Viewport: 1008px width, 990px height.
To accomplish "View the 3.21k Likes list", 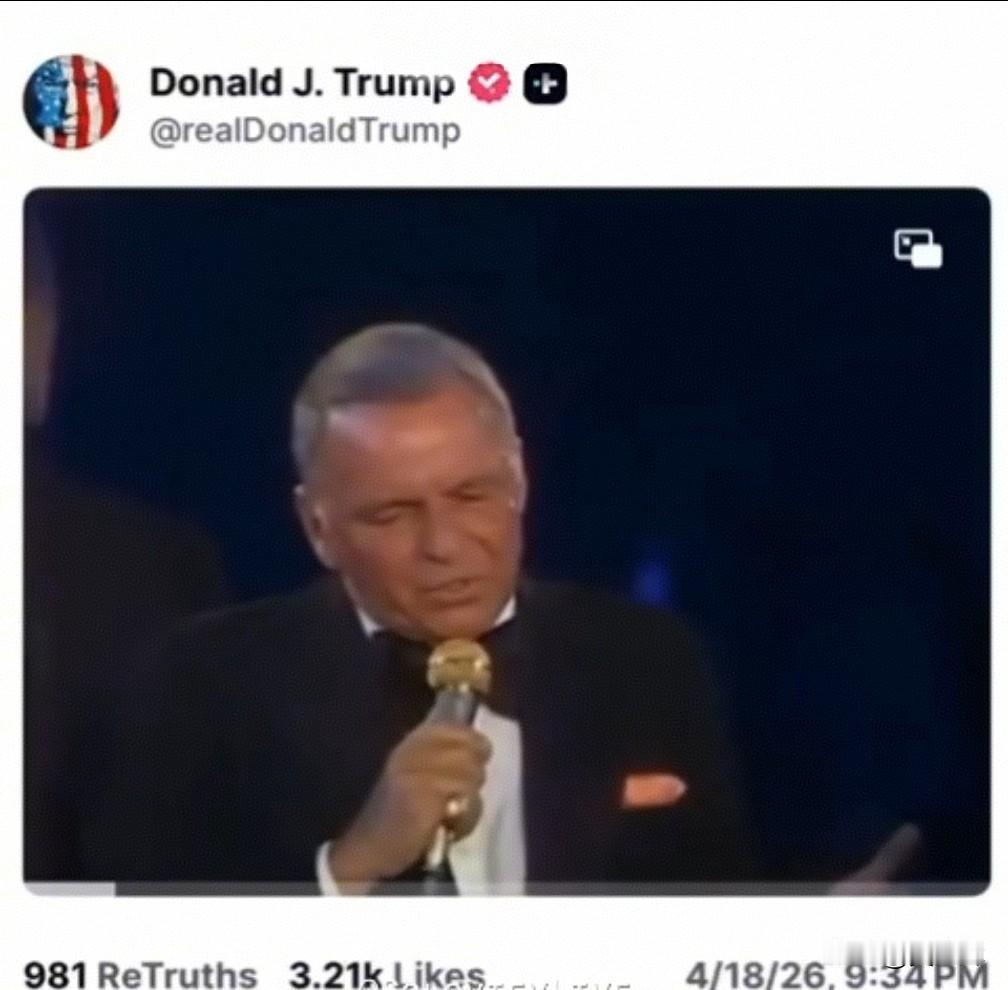I will (386, 975).
